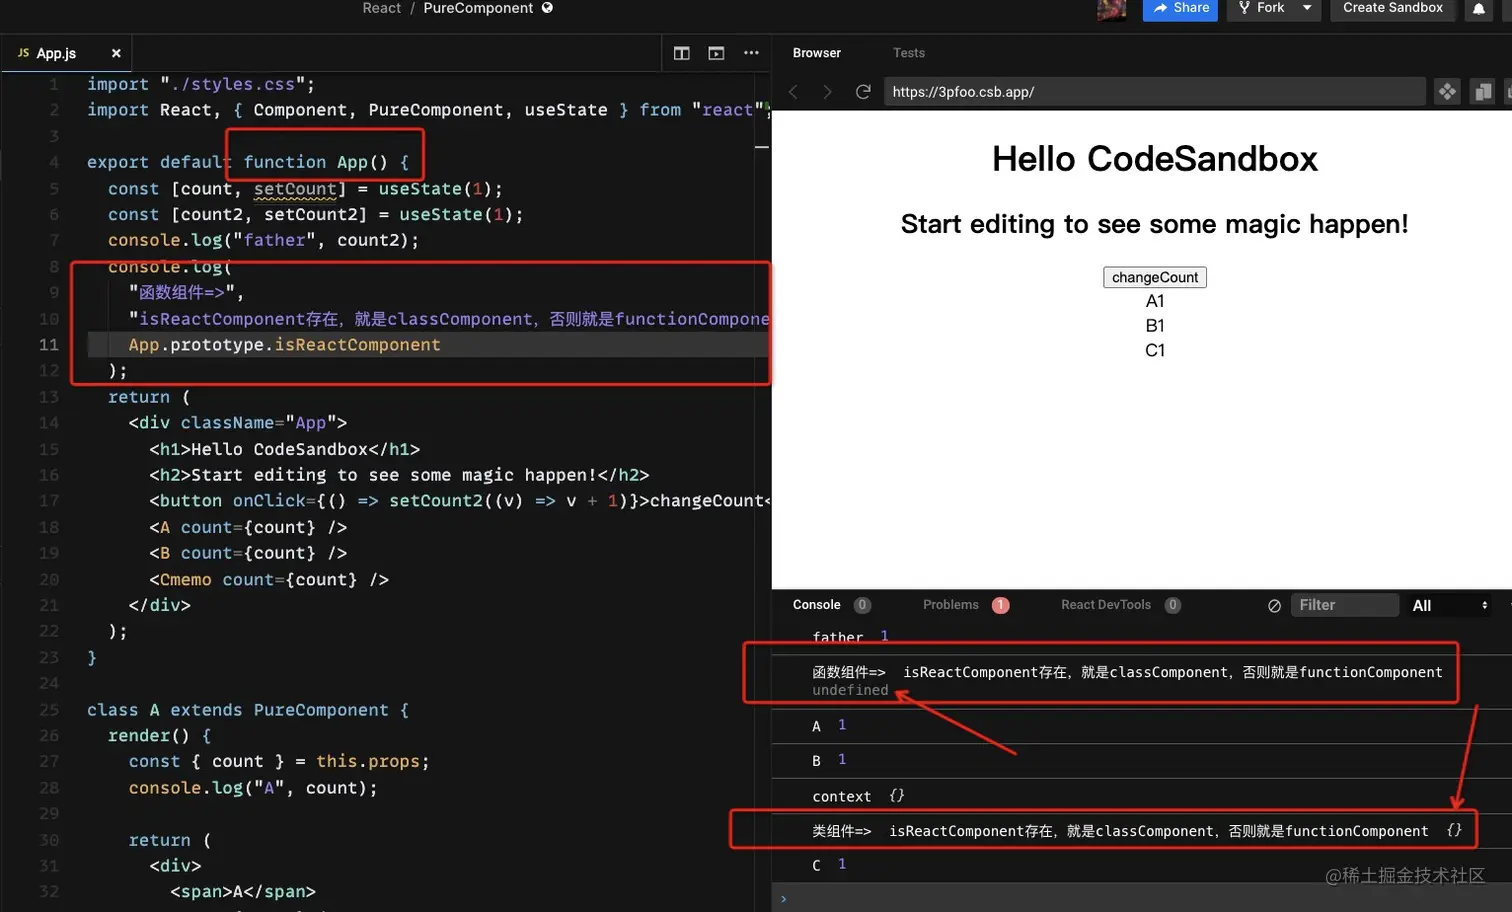The image size is (1512, 912).
Task: Open the editor more options ellipsis
Action: click(x=751, y=53)
